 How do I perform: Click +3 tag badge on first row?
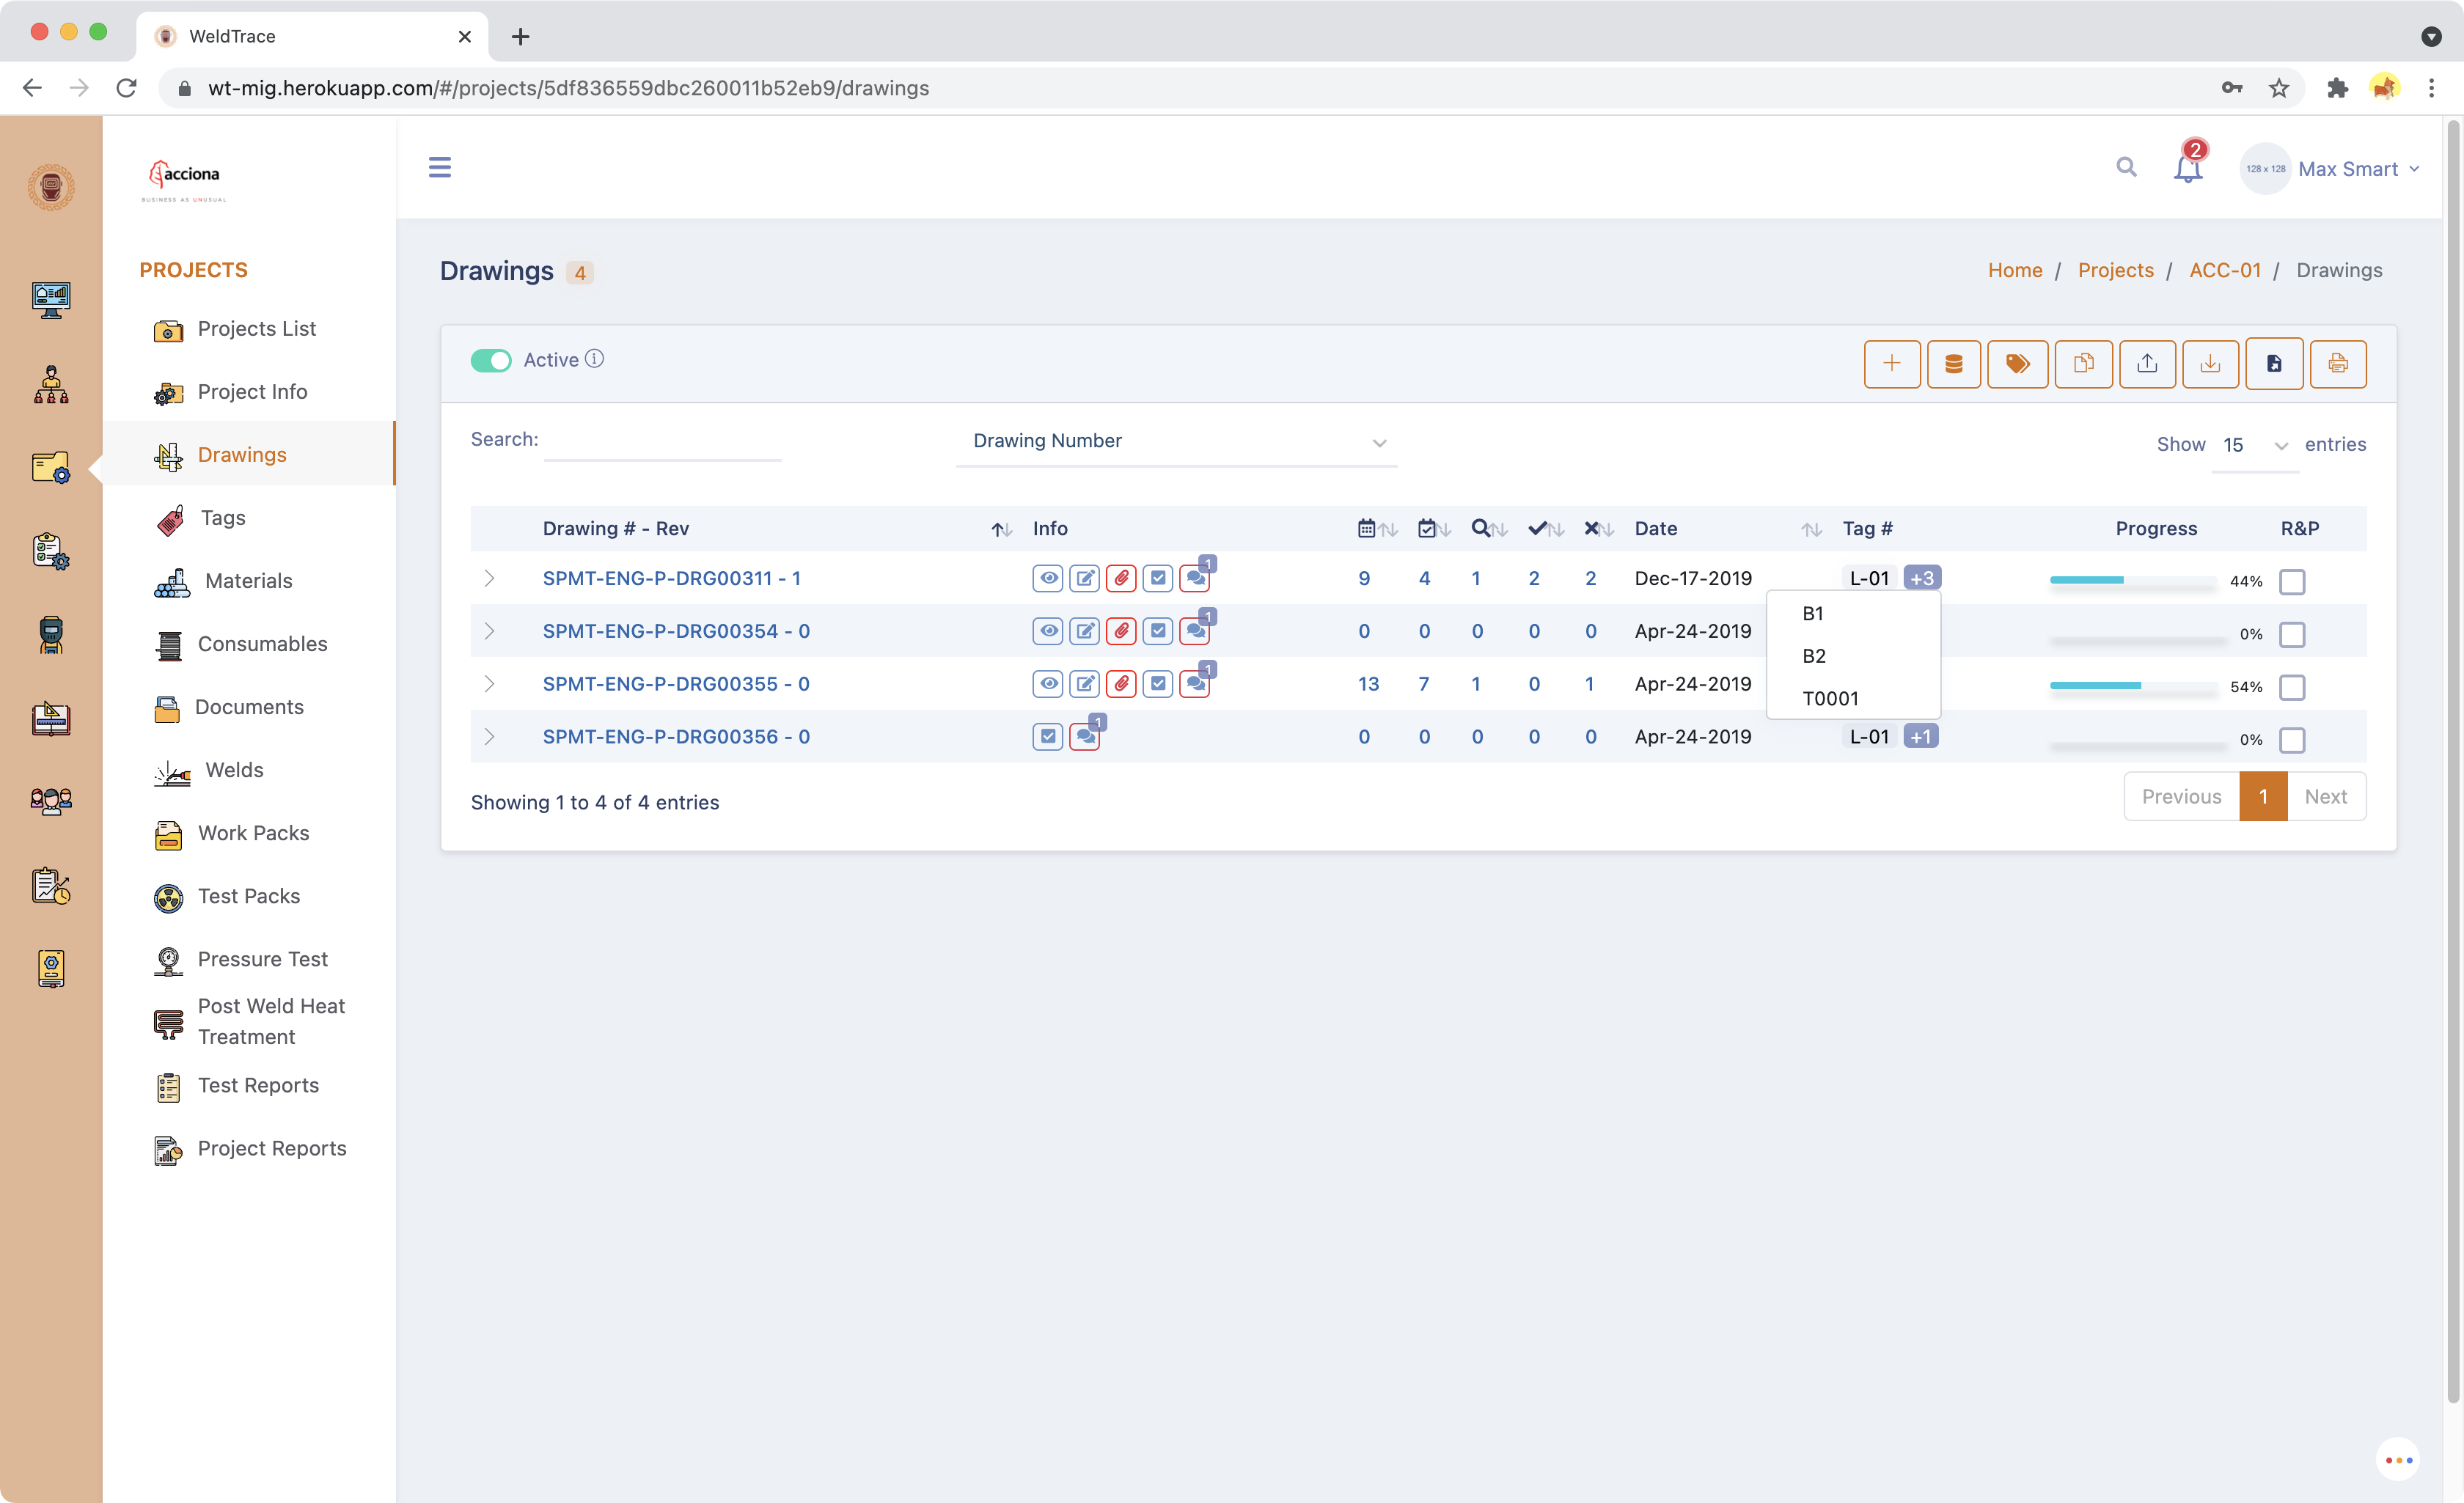click(1921, 578)
